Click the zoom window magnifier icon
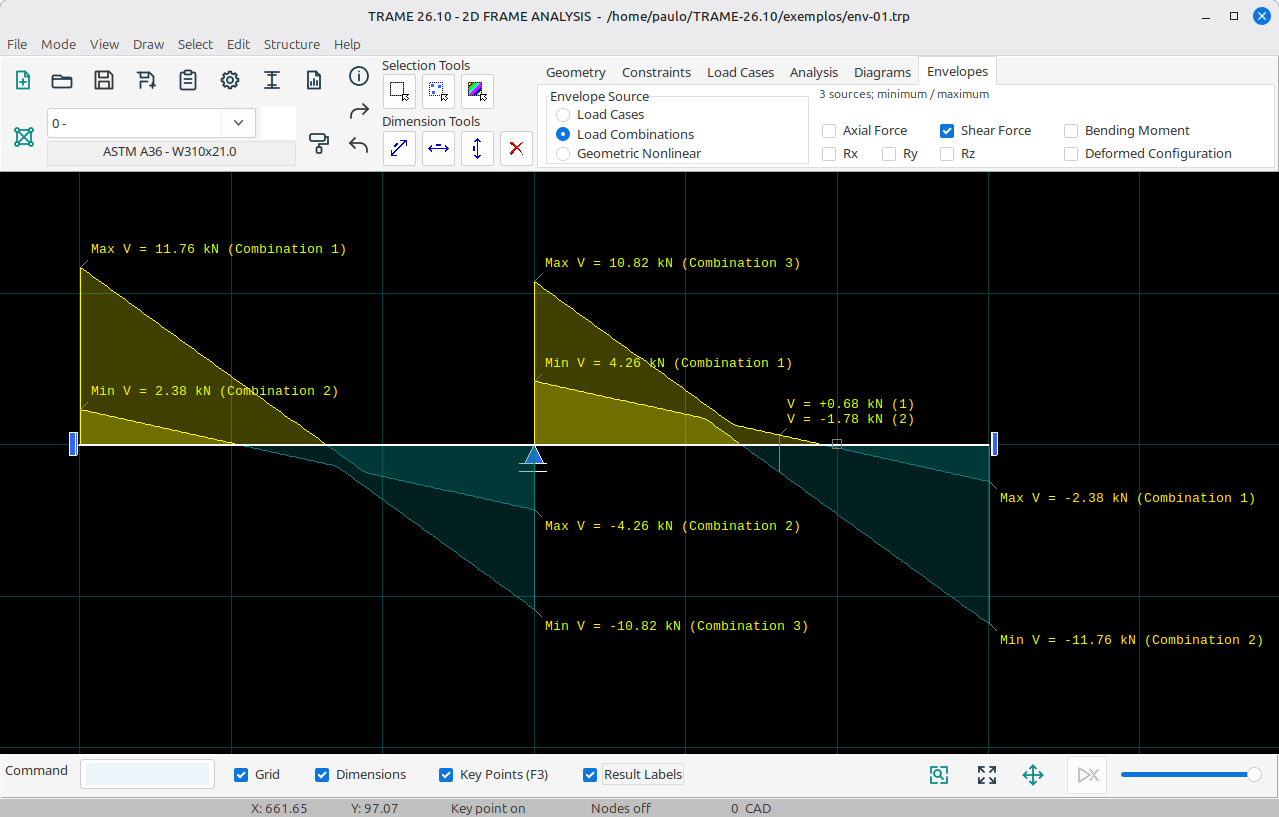Image resolution: width=1279 pixels, height=817 pixels. [x=938, y=775]
